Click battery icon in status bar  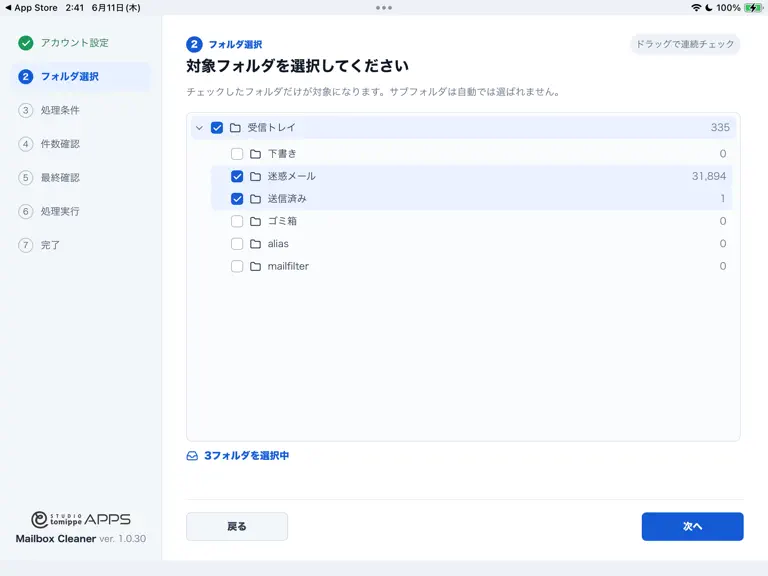[753, 8]
